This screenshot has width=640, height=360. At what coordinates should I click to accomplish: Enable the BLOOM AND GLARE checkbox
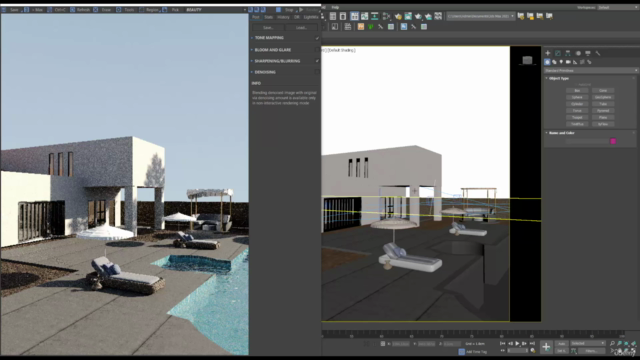pos(317,50)
